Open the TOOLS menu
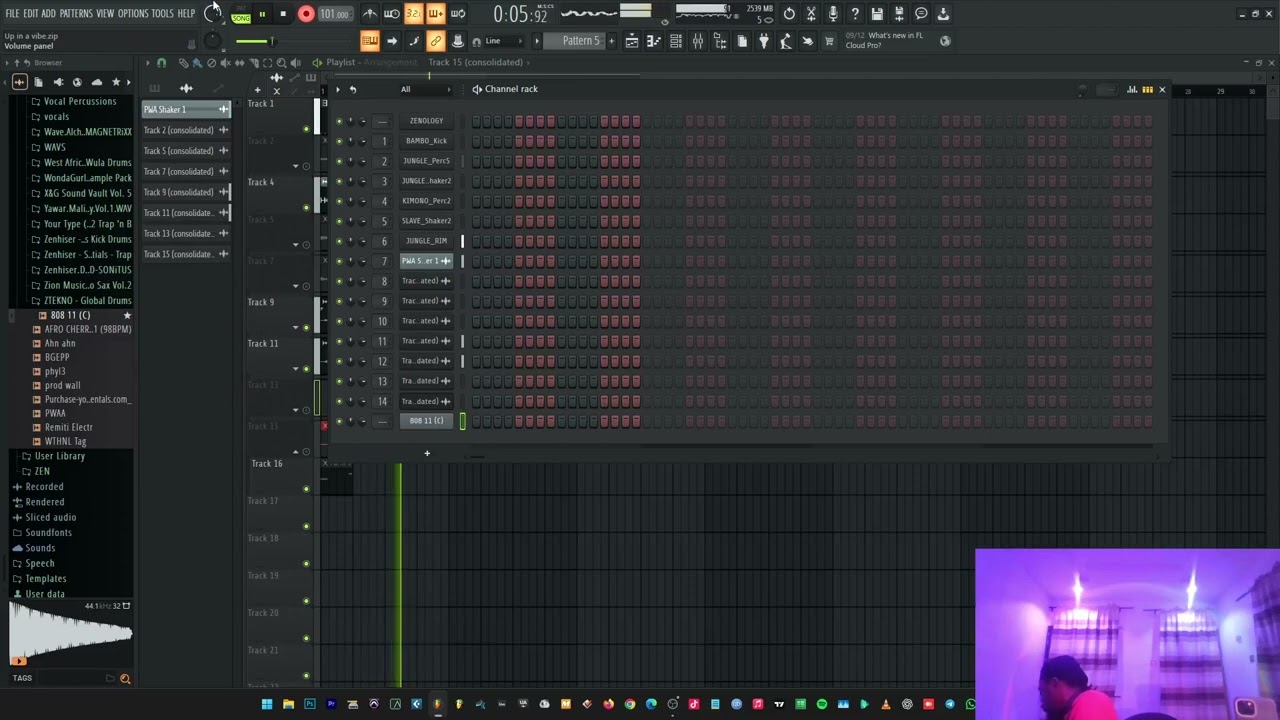 pyautogui.click(x=163, y=14)
